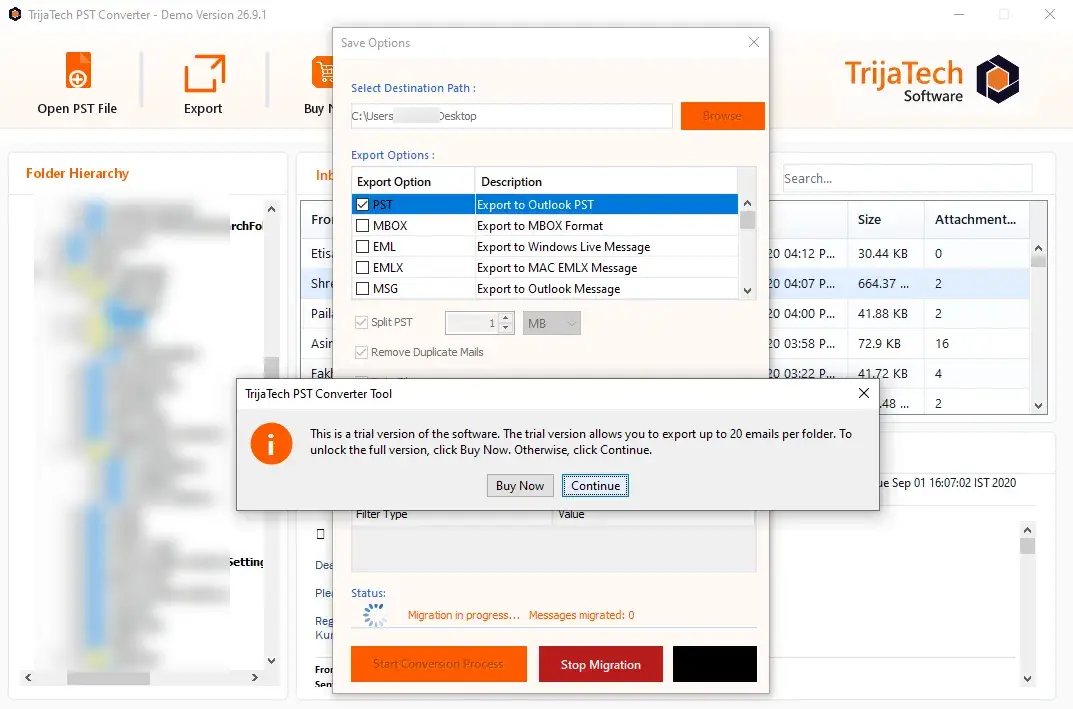This screenshot has width=1073, height=709.
Task: Click the Size column header
Action: pos(885,220)
